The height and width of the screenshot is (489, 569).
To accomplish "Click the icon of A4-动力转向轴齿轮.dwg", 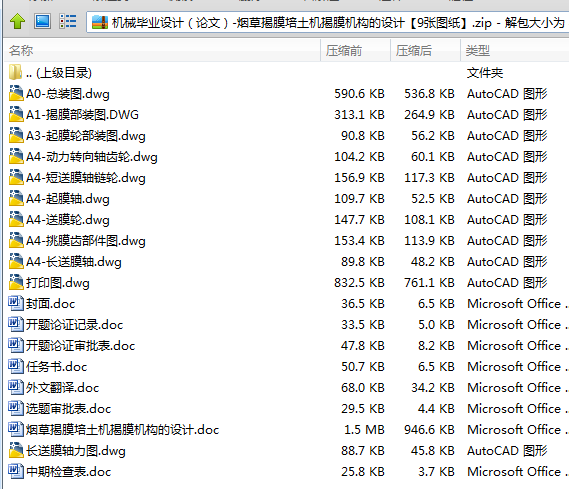I will [16, 156].
